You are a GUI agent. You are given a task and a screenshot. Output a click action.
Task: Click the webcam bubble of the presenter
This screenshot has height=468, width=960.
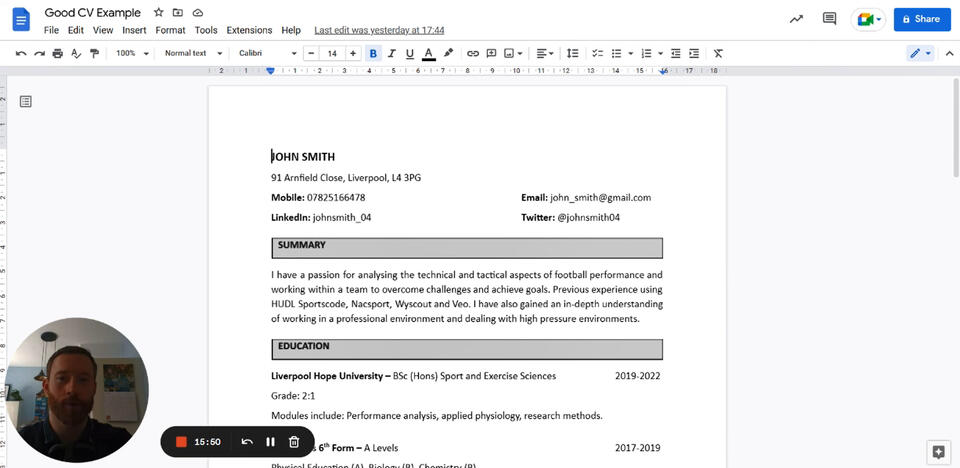(x=75, y=388)
